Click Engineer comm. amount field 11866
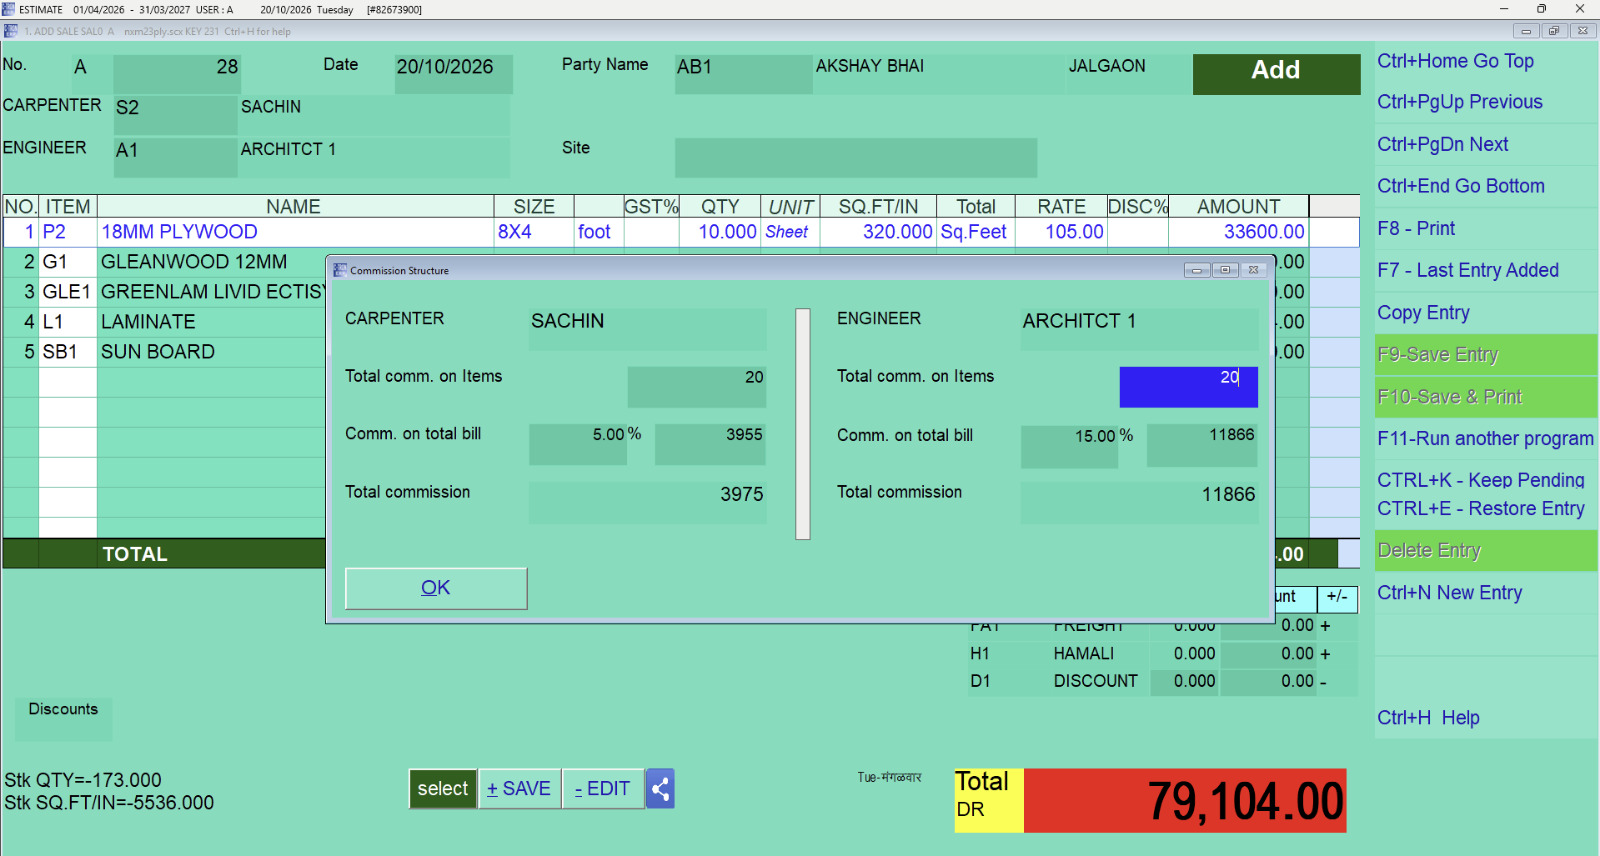The width and height of the screenshot is (1600, 856). [1202, 446]
